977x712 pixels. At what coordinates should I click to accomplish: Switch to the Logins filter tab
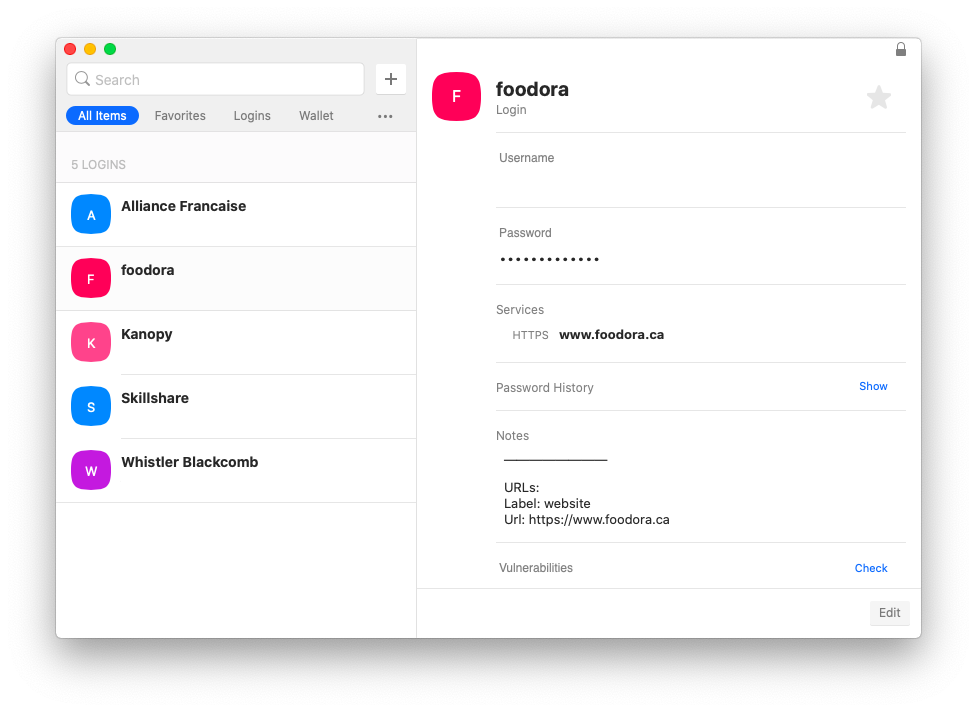coord(251,116)
